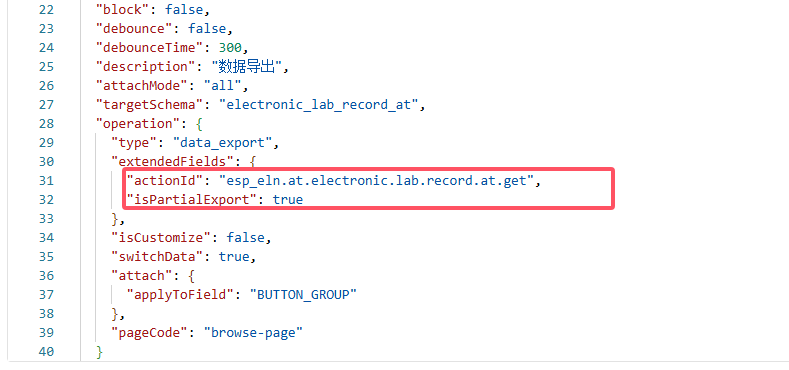Image resolution: width=789 pixels, height=370 pixels.
Task: Click the closing brace on line 40
Action: coord(100,352)
